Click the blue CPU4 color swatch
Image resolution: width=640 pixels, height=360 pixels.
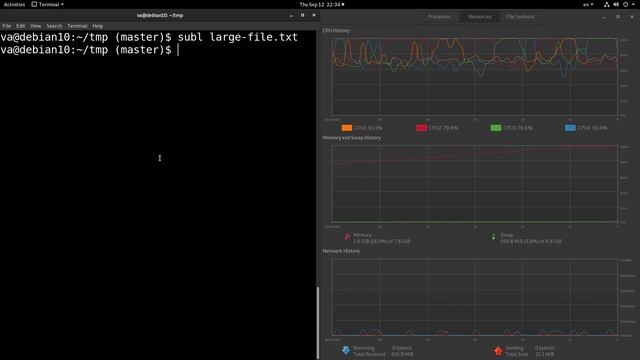570,128
